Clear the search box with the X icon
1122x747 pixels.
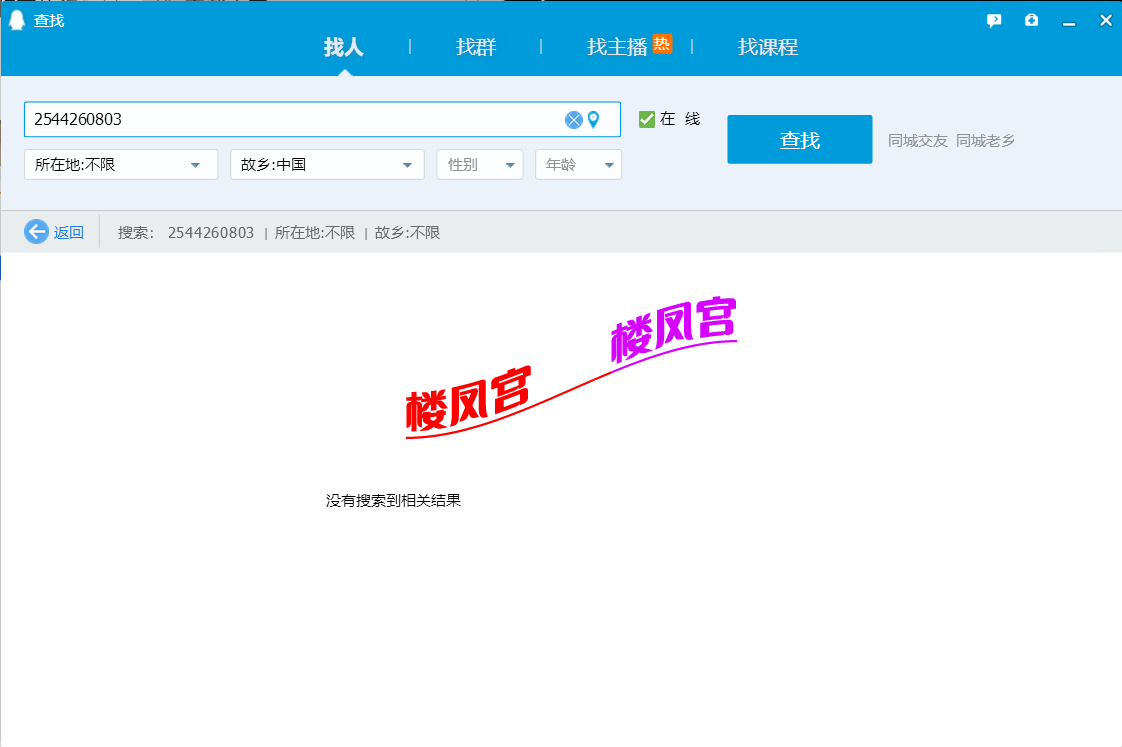573,119
